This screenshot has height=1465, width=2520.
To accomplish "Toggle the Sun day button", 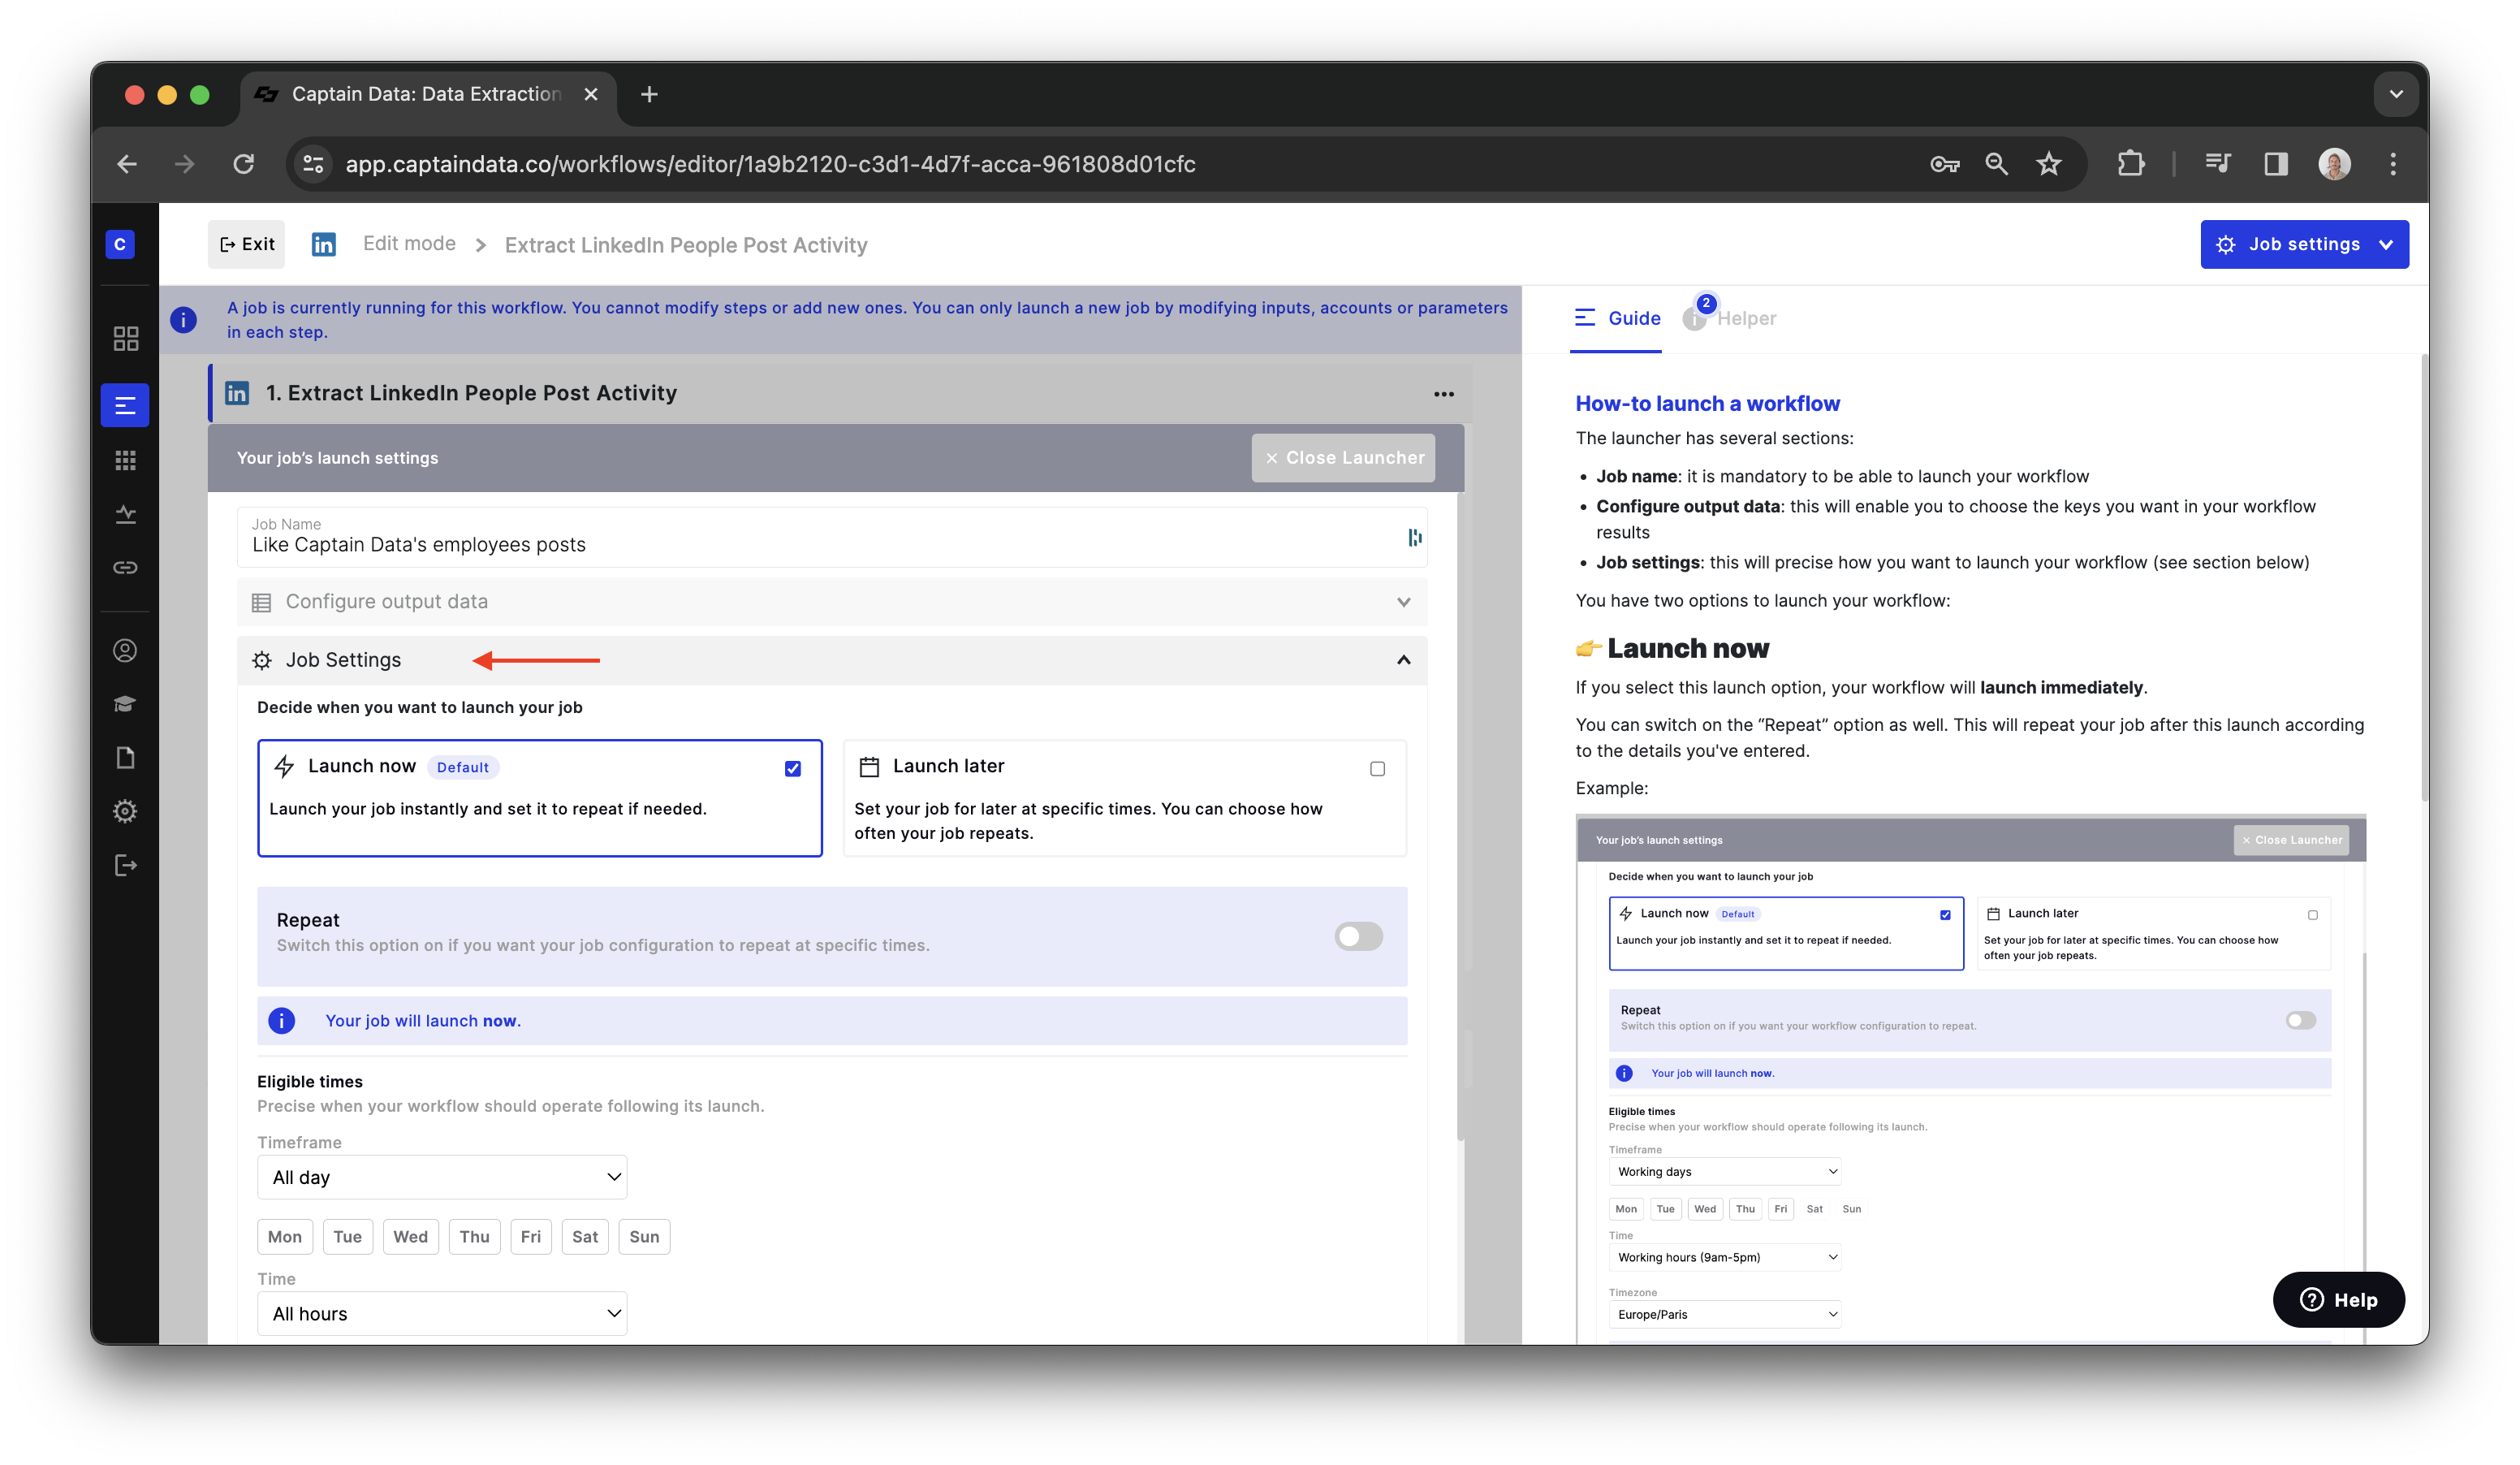I will coord(644,1236).
